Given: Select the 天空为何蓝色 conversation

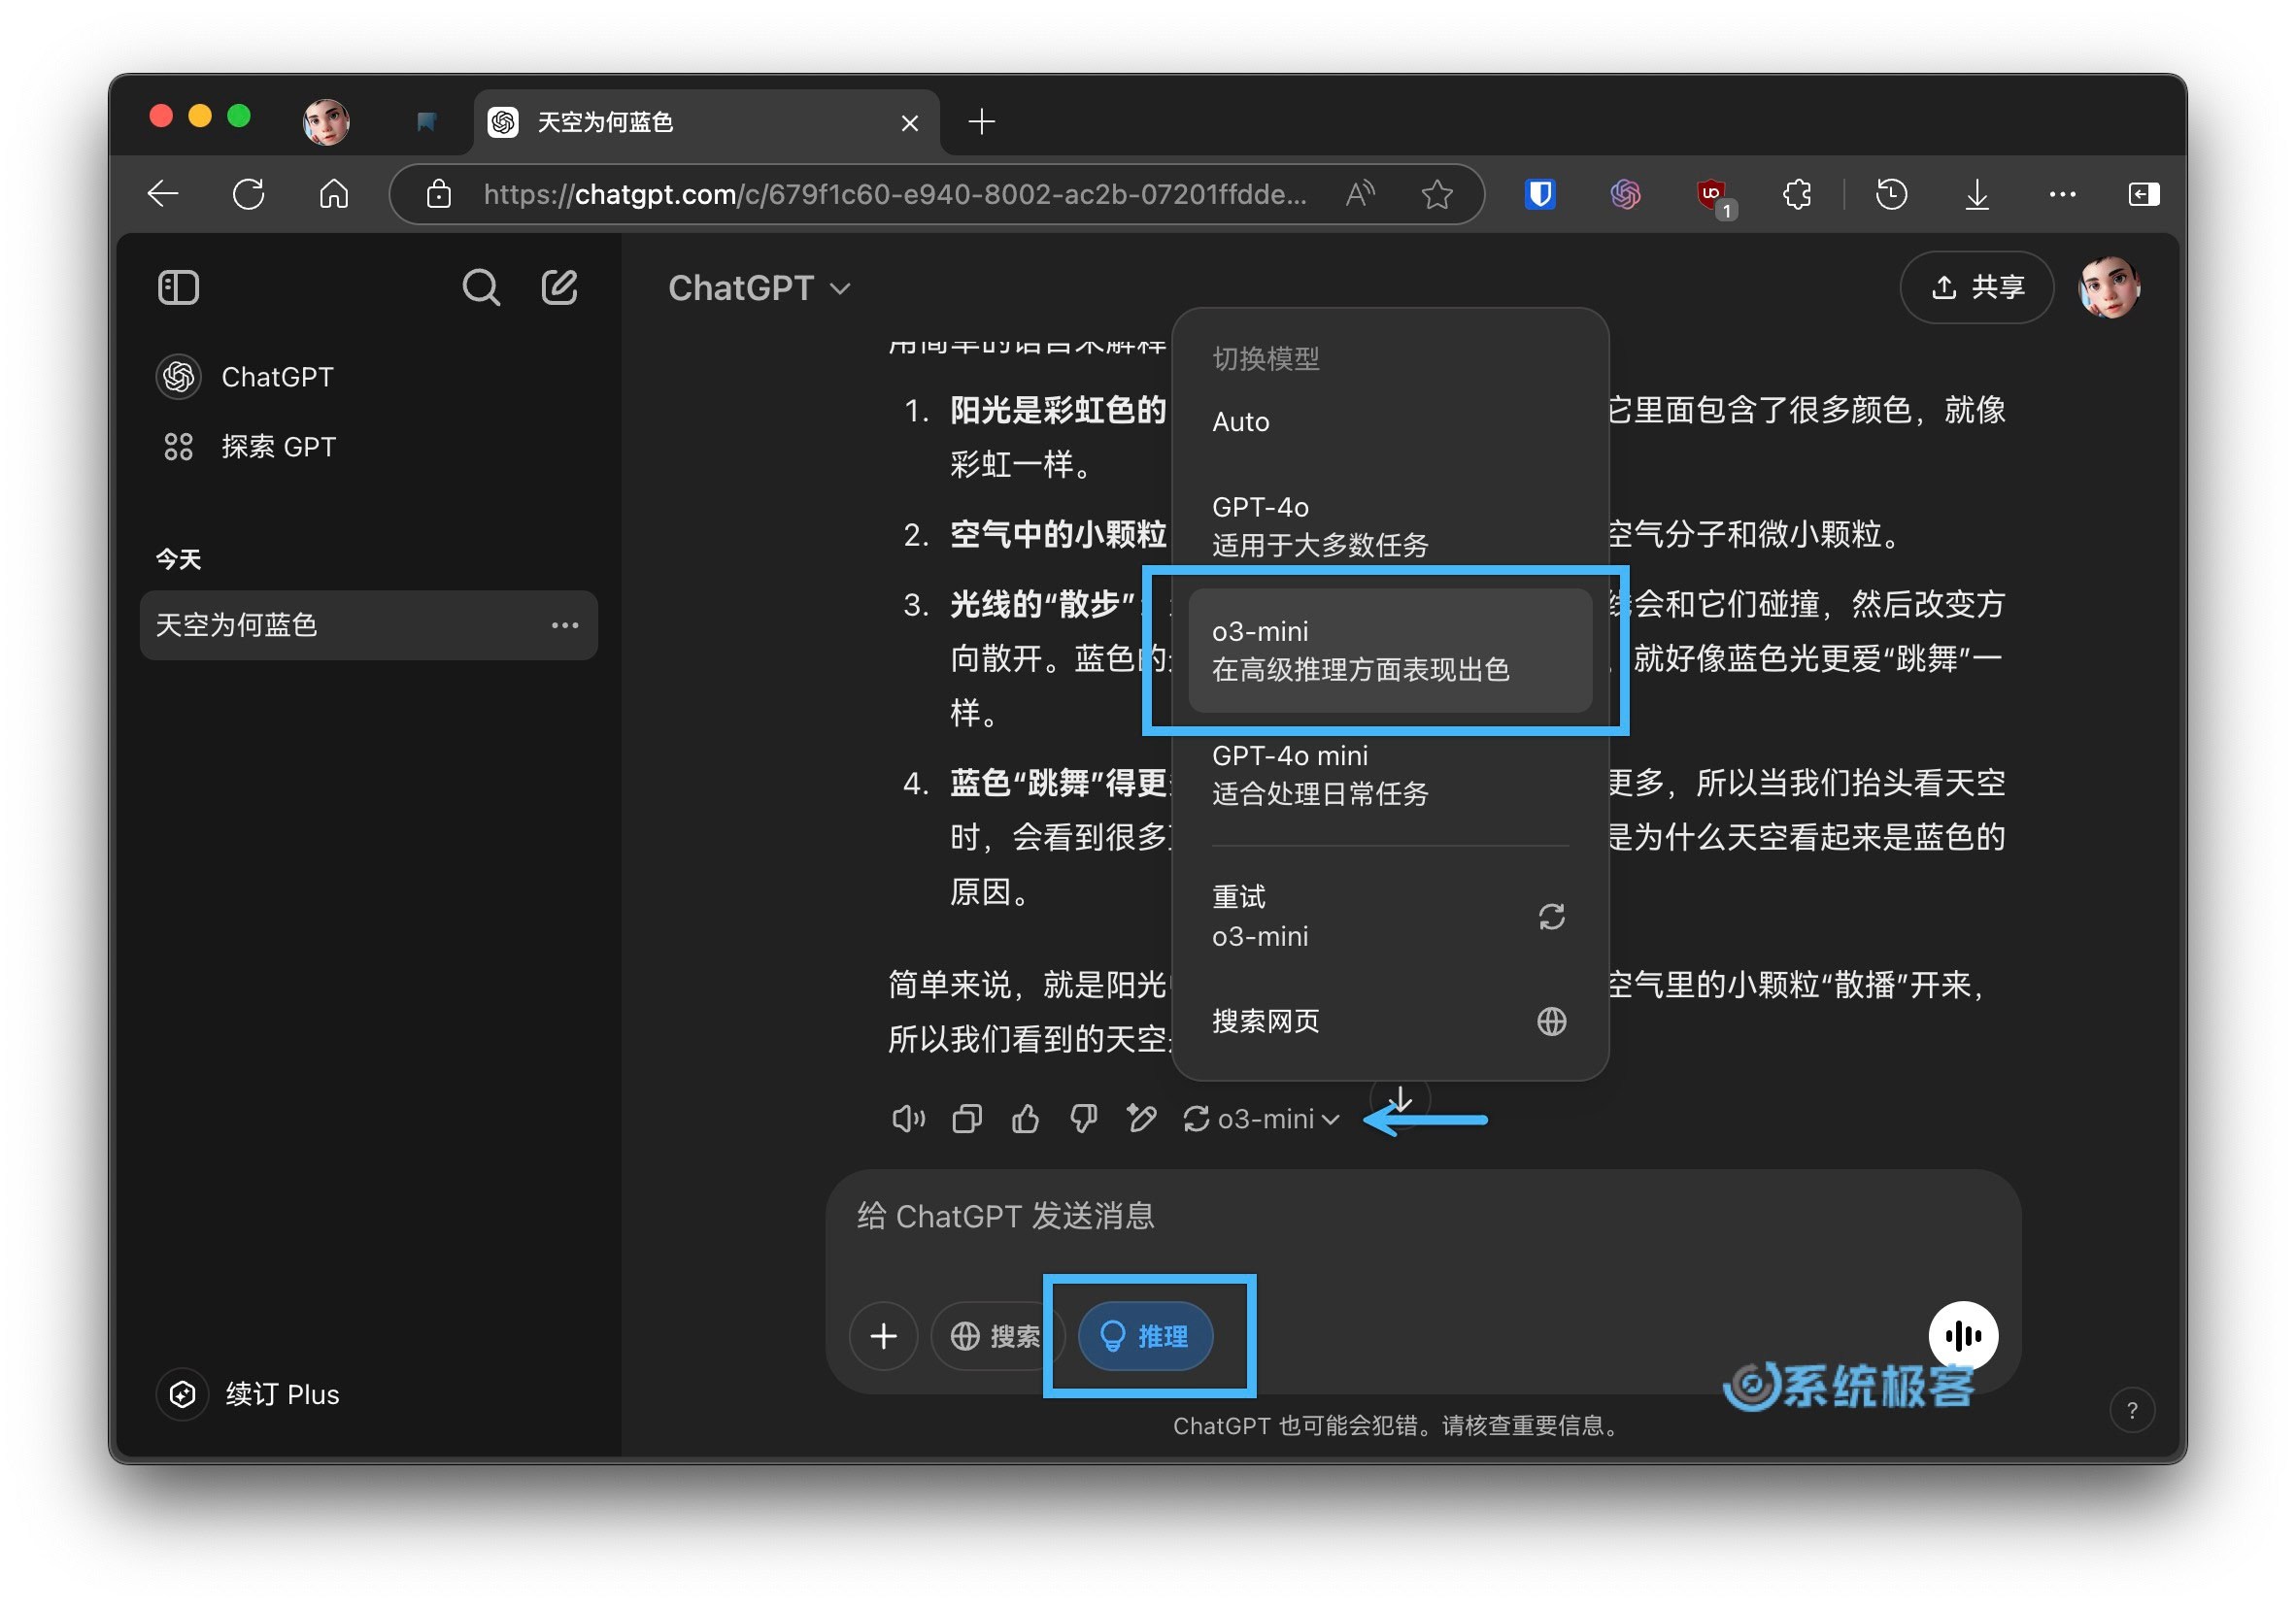Looking at the screenshot, I should [368, 625].
